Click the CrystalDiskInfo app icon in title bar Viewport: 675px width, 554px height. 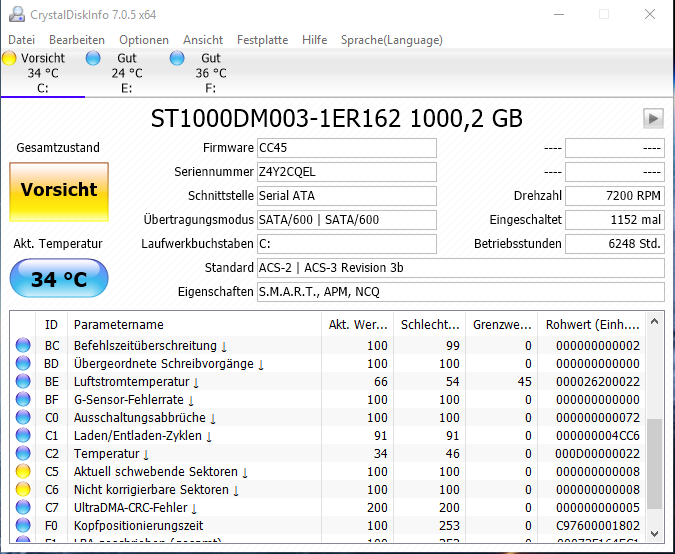[x=17, y=14]
